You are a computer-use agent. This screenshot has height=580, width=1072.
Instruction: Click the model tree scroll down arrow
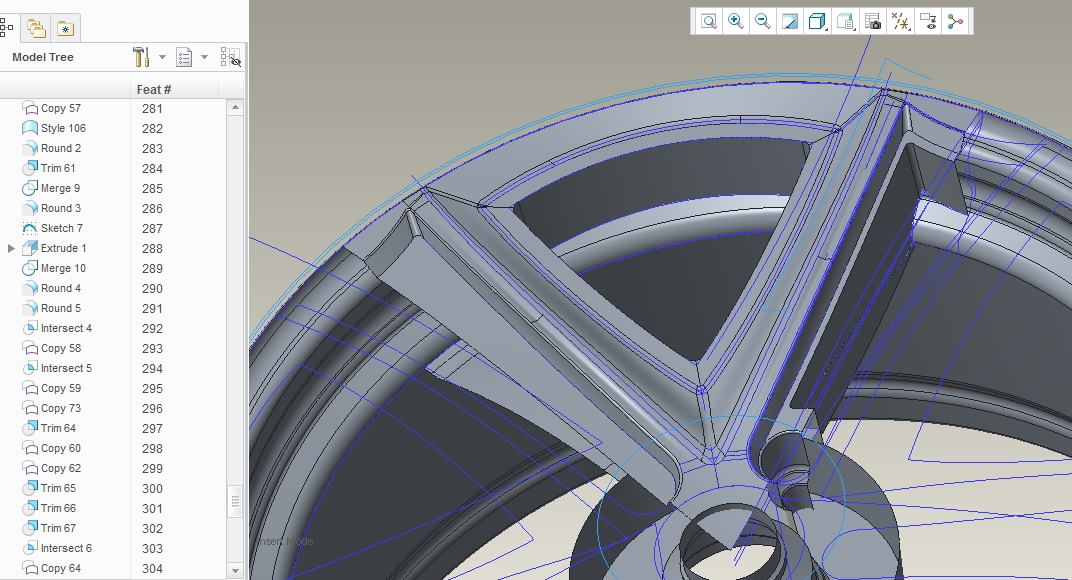click(x=235, y=570)
